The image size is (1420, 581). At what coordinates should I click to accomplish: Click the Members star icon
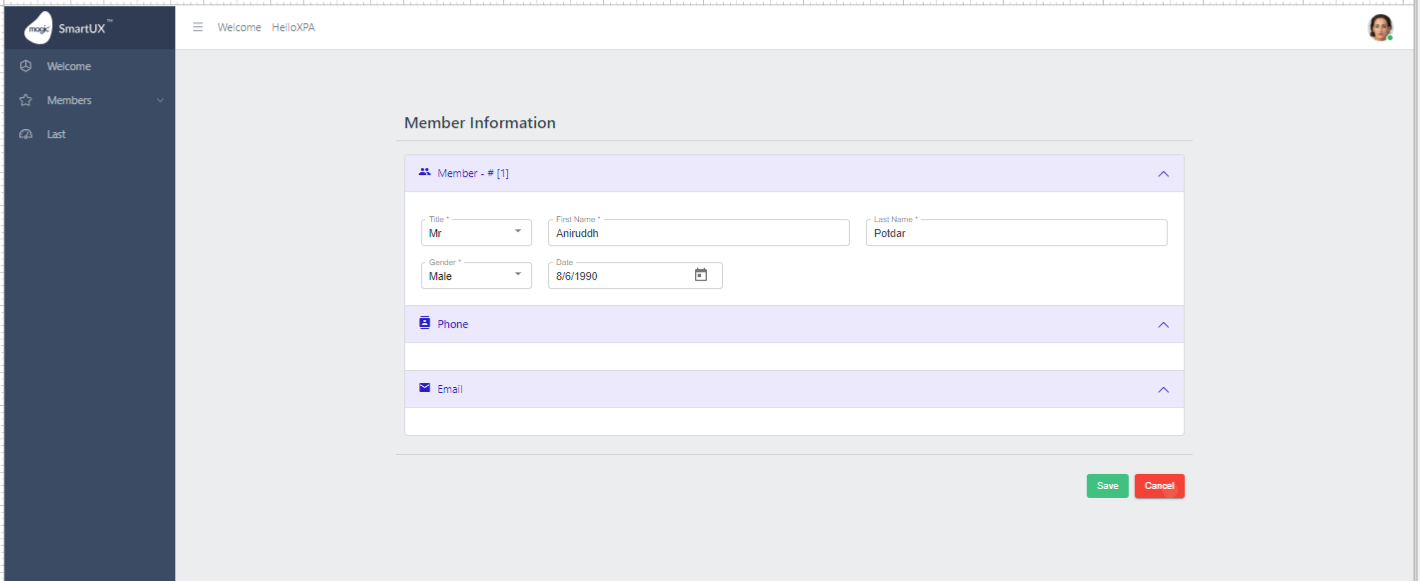click(26, 100)
